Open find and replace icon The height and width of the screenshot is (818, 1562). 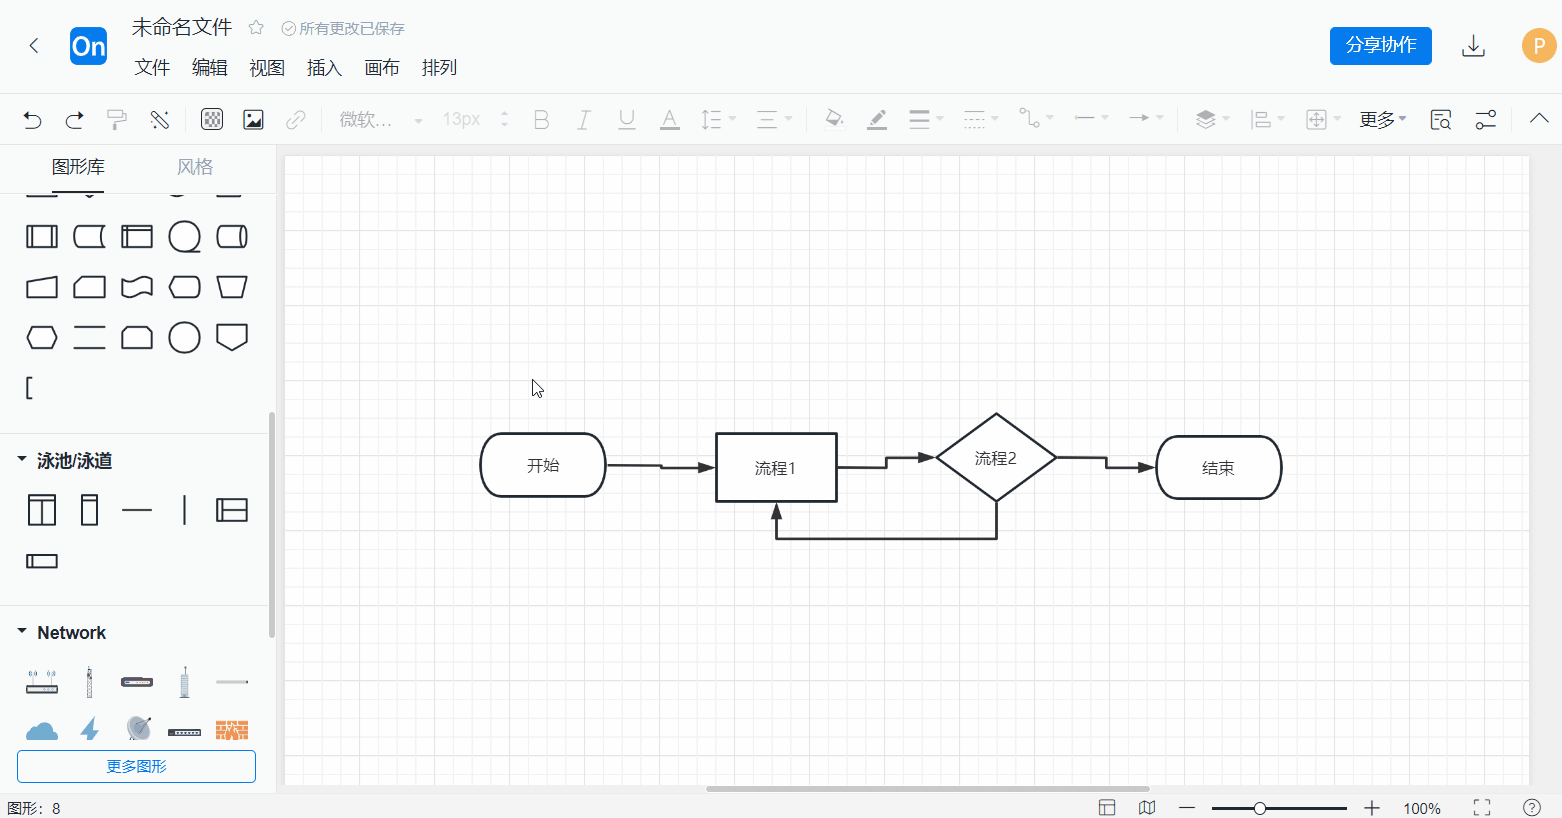point(1440,120)
